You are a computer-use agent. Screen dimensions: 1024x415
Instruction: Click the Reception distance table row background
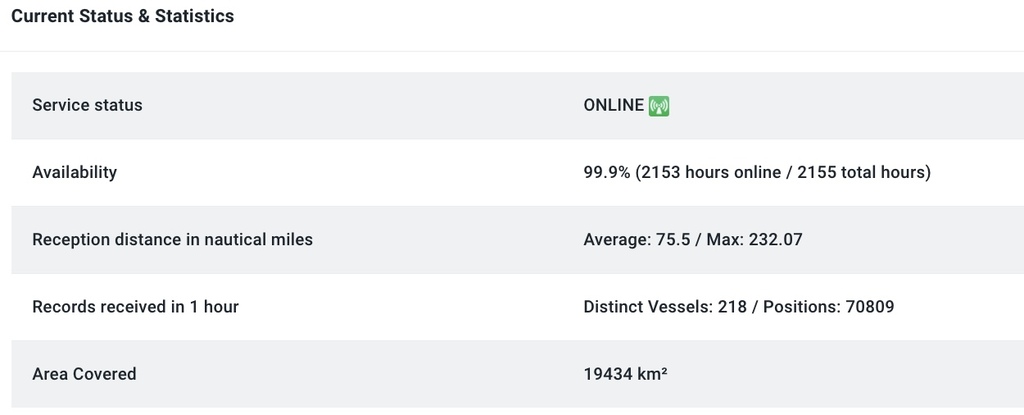[x=517, y=240]
